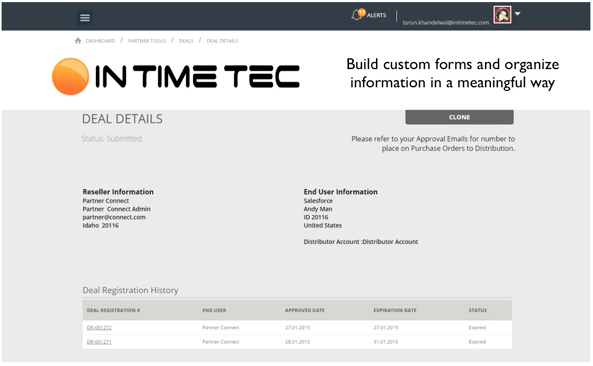The height and width of the screenshot is (366, 593).
Task: Click the In Time Tec orange logo
Action: [x=70, y=76]
